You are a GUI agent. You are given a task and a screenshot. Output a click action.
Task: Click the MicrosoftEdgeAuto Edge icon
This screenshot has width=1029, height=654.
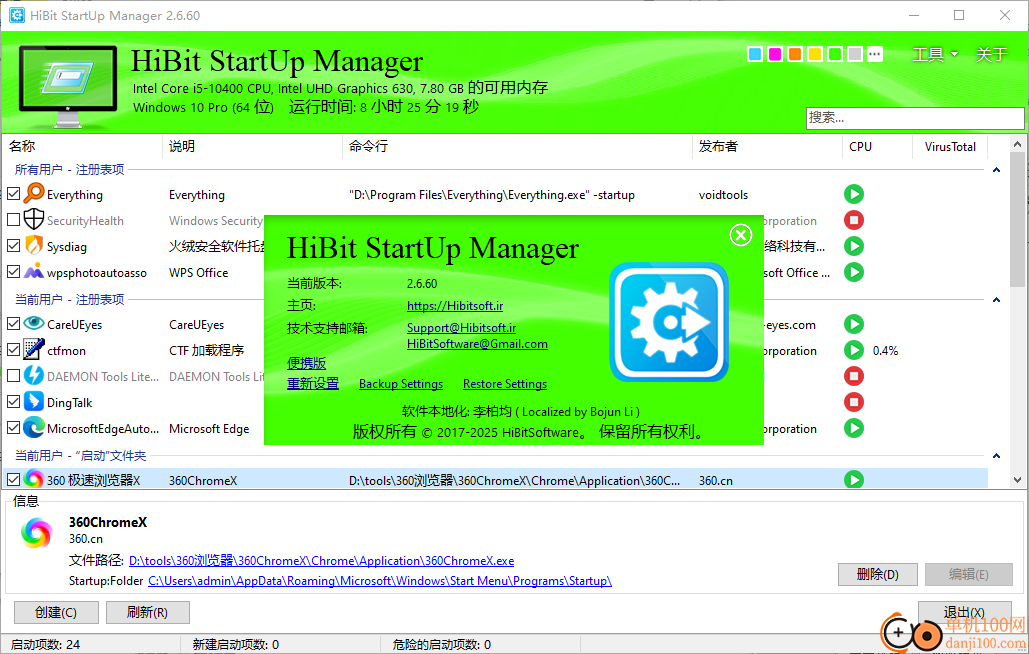coord(34,428)
